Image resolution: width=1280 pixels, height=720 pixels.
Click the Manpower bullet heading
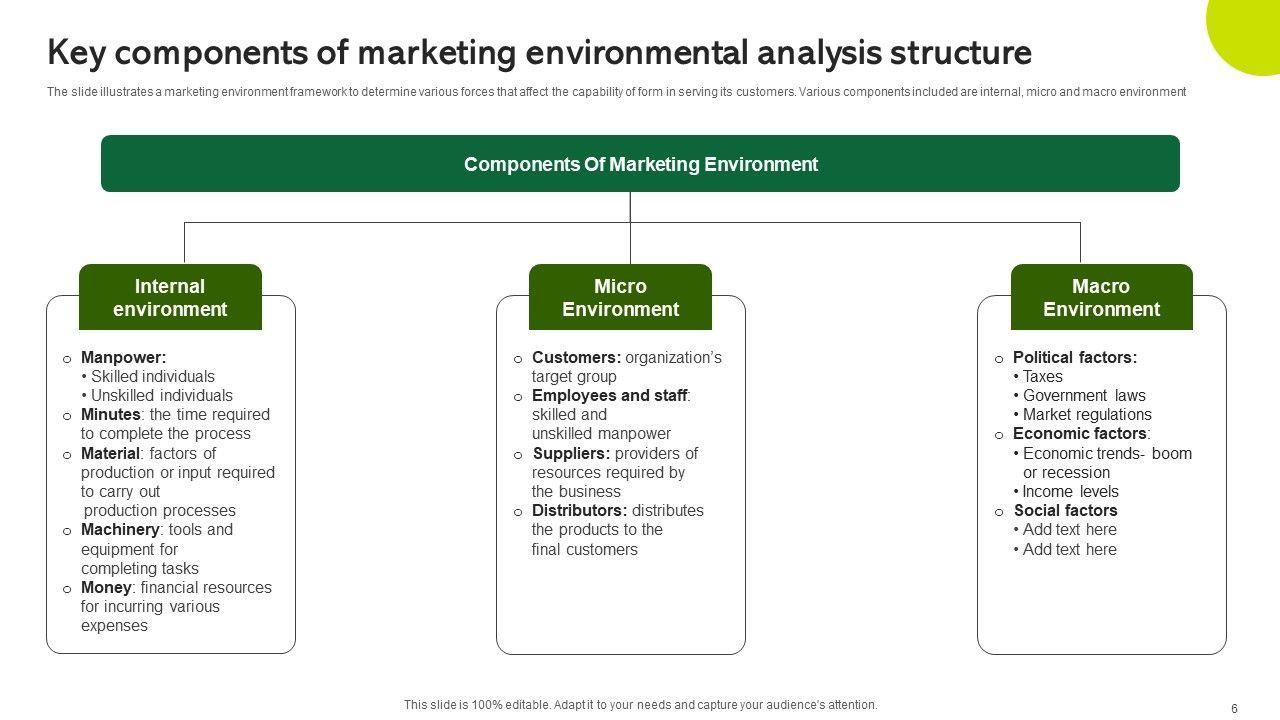coord(124,358)
